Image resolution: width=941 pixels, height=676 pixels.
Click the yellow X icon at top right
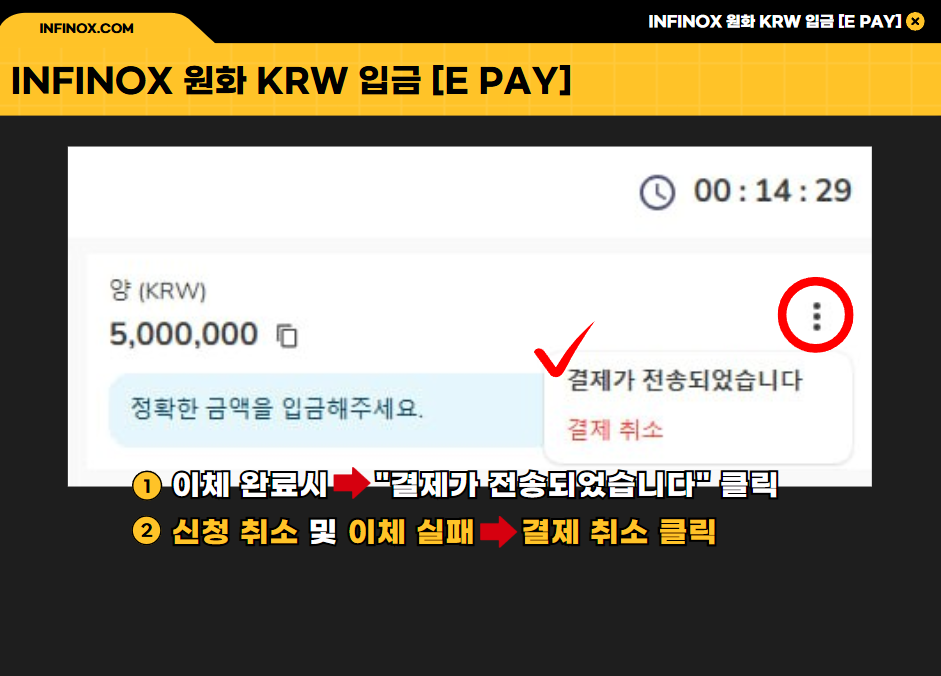915,22
